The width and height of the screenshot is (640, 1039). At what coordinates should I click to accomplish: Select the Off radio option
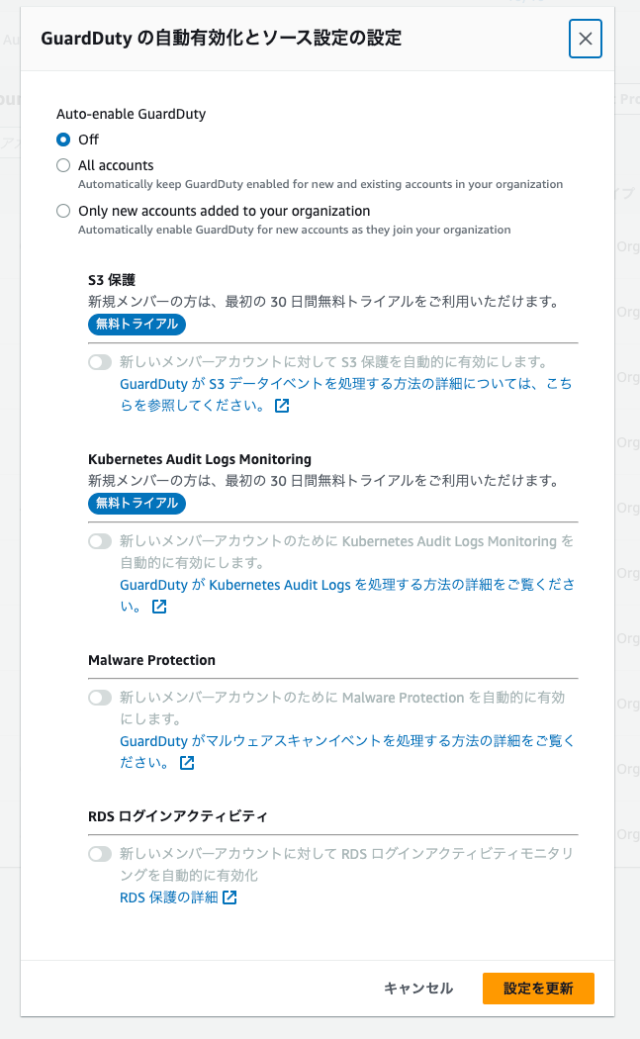pos(64,140)
